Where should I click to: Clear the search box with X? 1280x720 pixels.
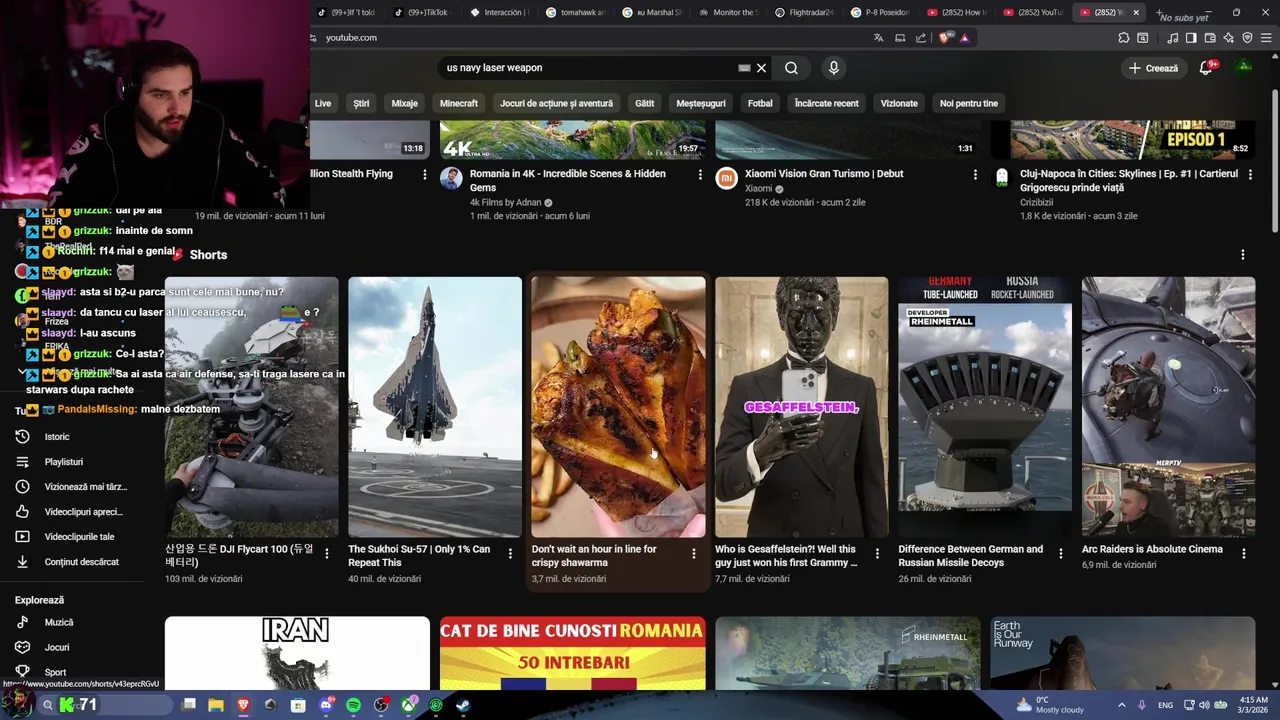[761, 68]
